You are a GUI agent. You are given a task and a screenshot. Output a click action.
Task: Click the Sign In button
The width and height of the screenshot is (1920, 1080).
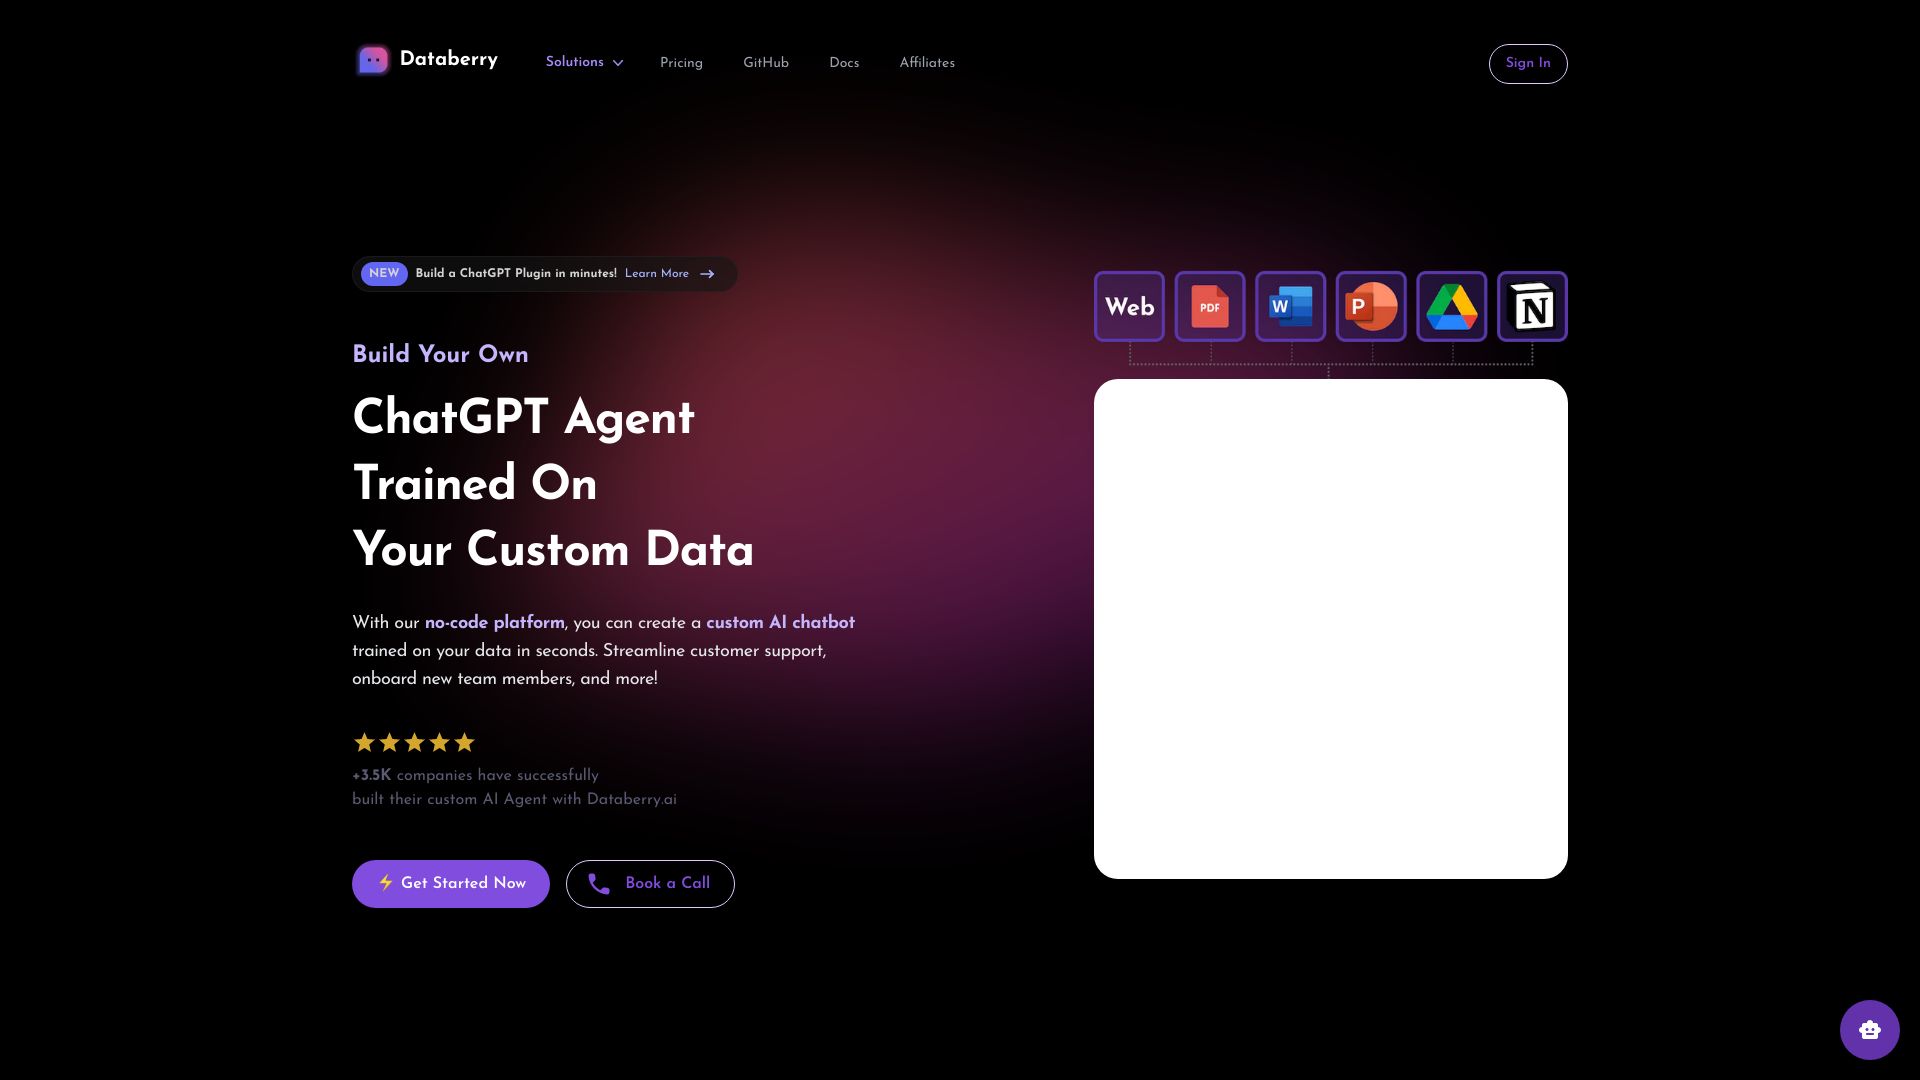pyautogui.click(x=1528, y=63)
